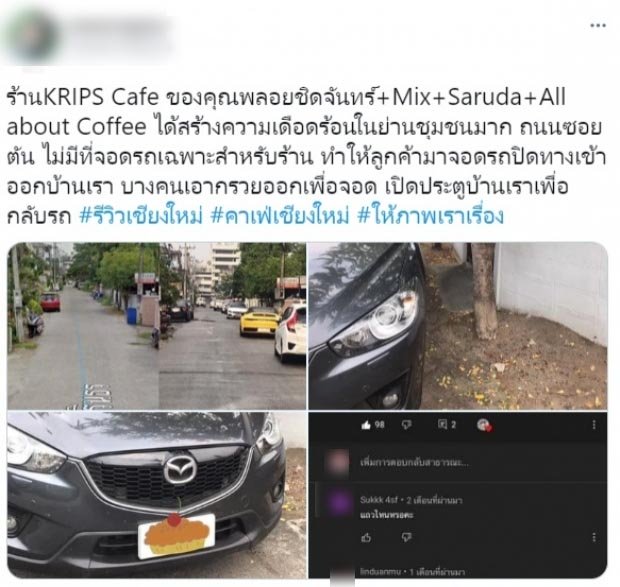620x587 pixels.
Task: Open the three-dot menu beside the 98 likes row
Action: (594, 425)
